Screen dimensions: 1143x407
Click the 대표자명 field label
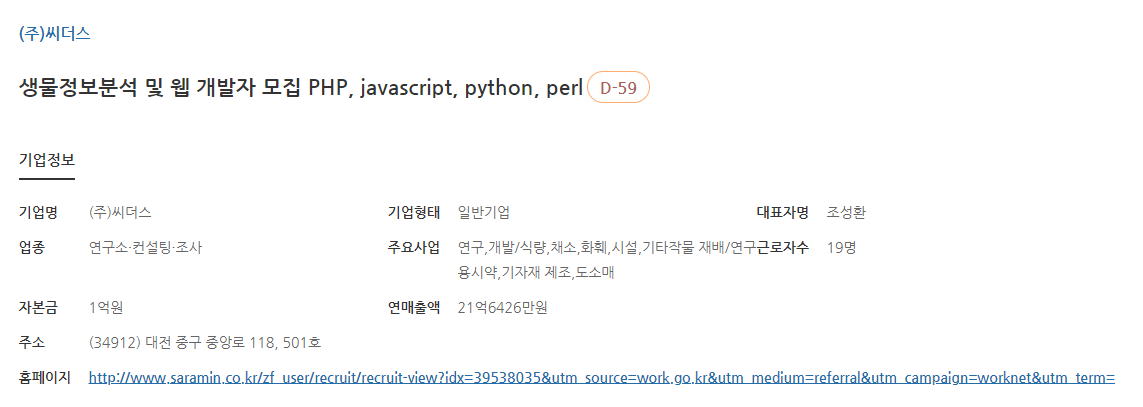tap(782, 213)
